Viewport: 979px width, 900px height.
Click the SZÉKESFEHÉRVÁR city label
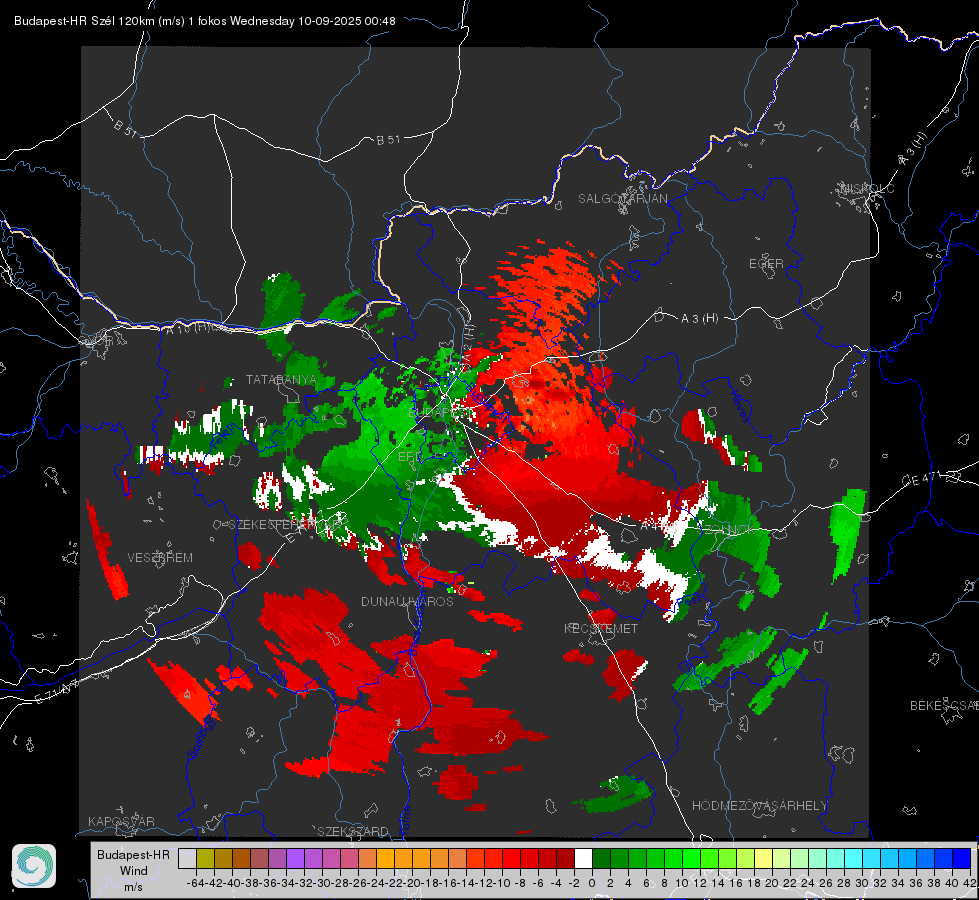point(287,524)
